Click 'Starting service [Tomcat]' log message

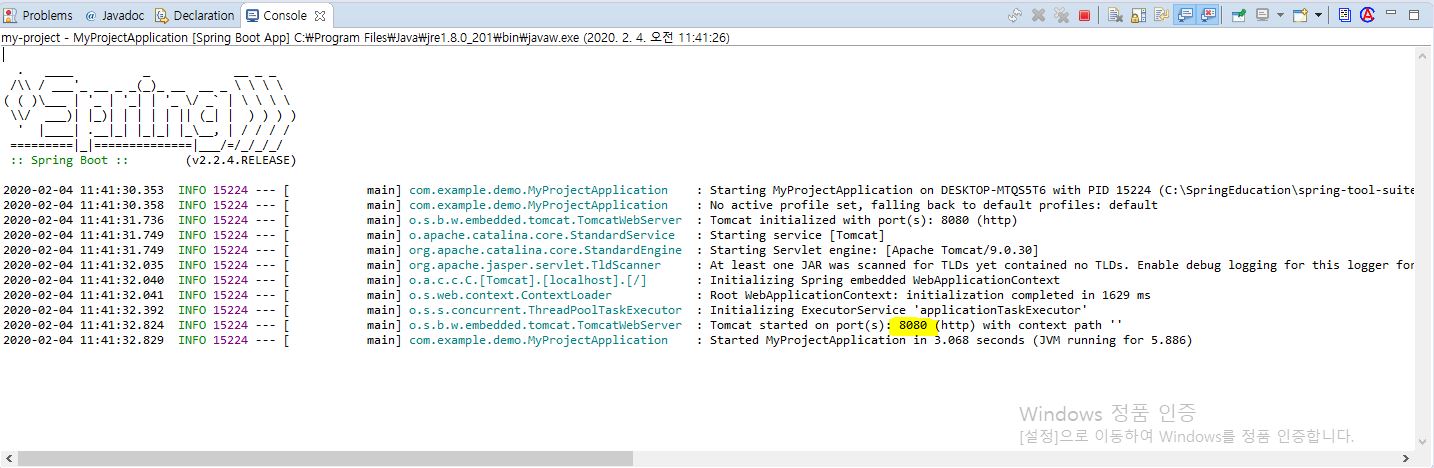tap(795, 235)
